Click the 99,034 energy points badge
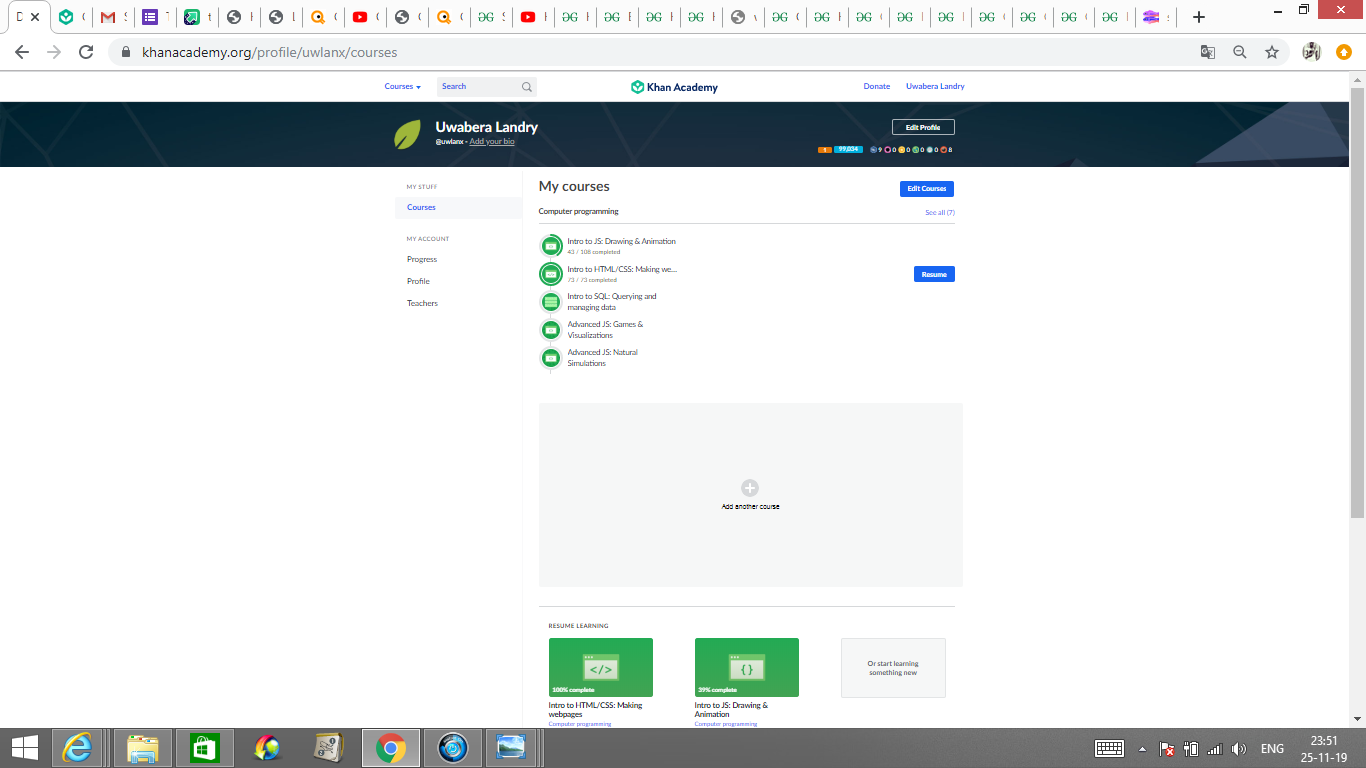1366x768 pixels. click(x=848, y=149)
